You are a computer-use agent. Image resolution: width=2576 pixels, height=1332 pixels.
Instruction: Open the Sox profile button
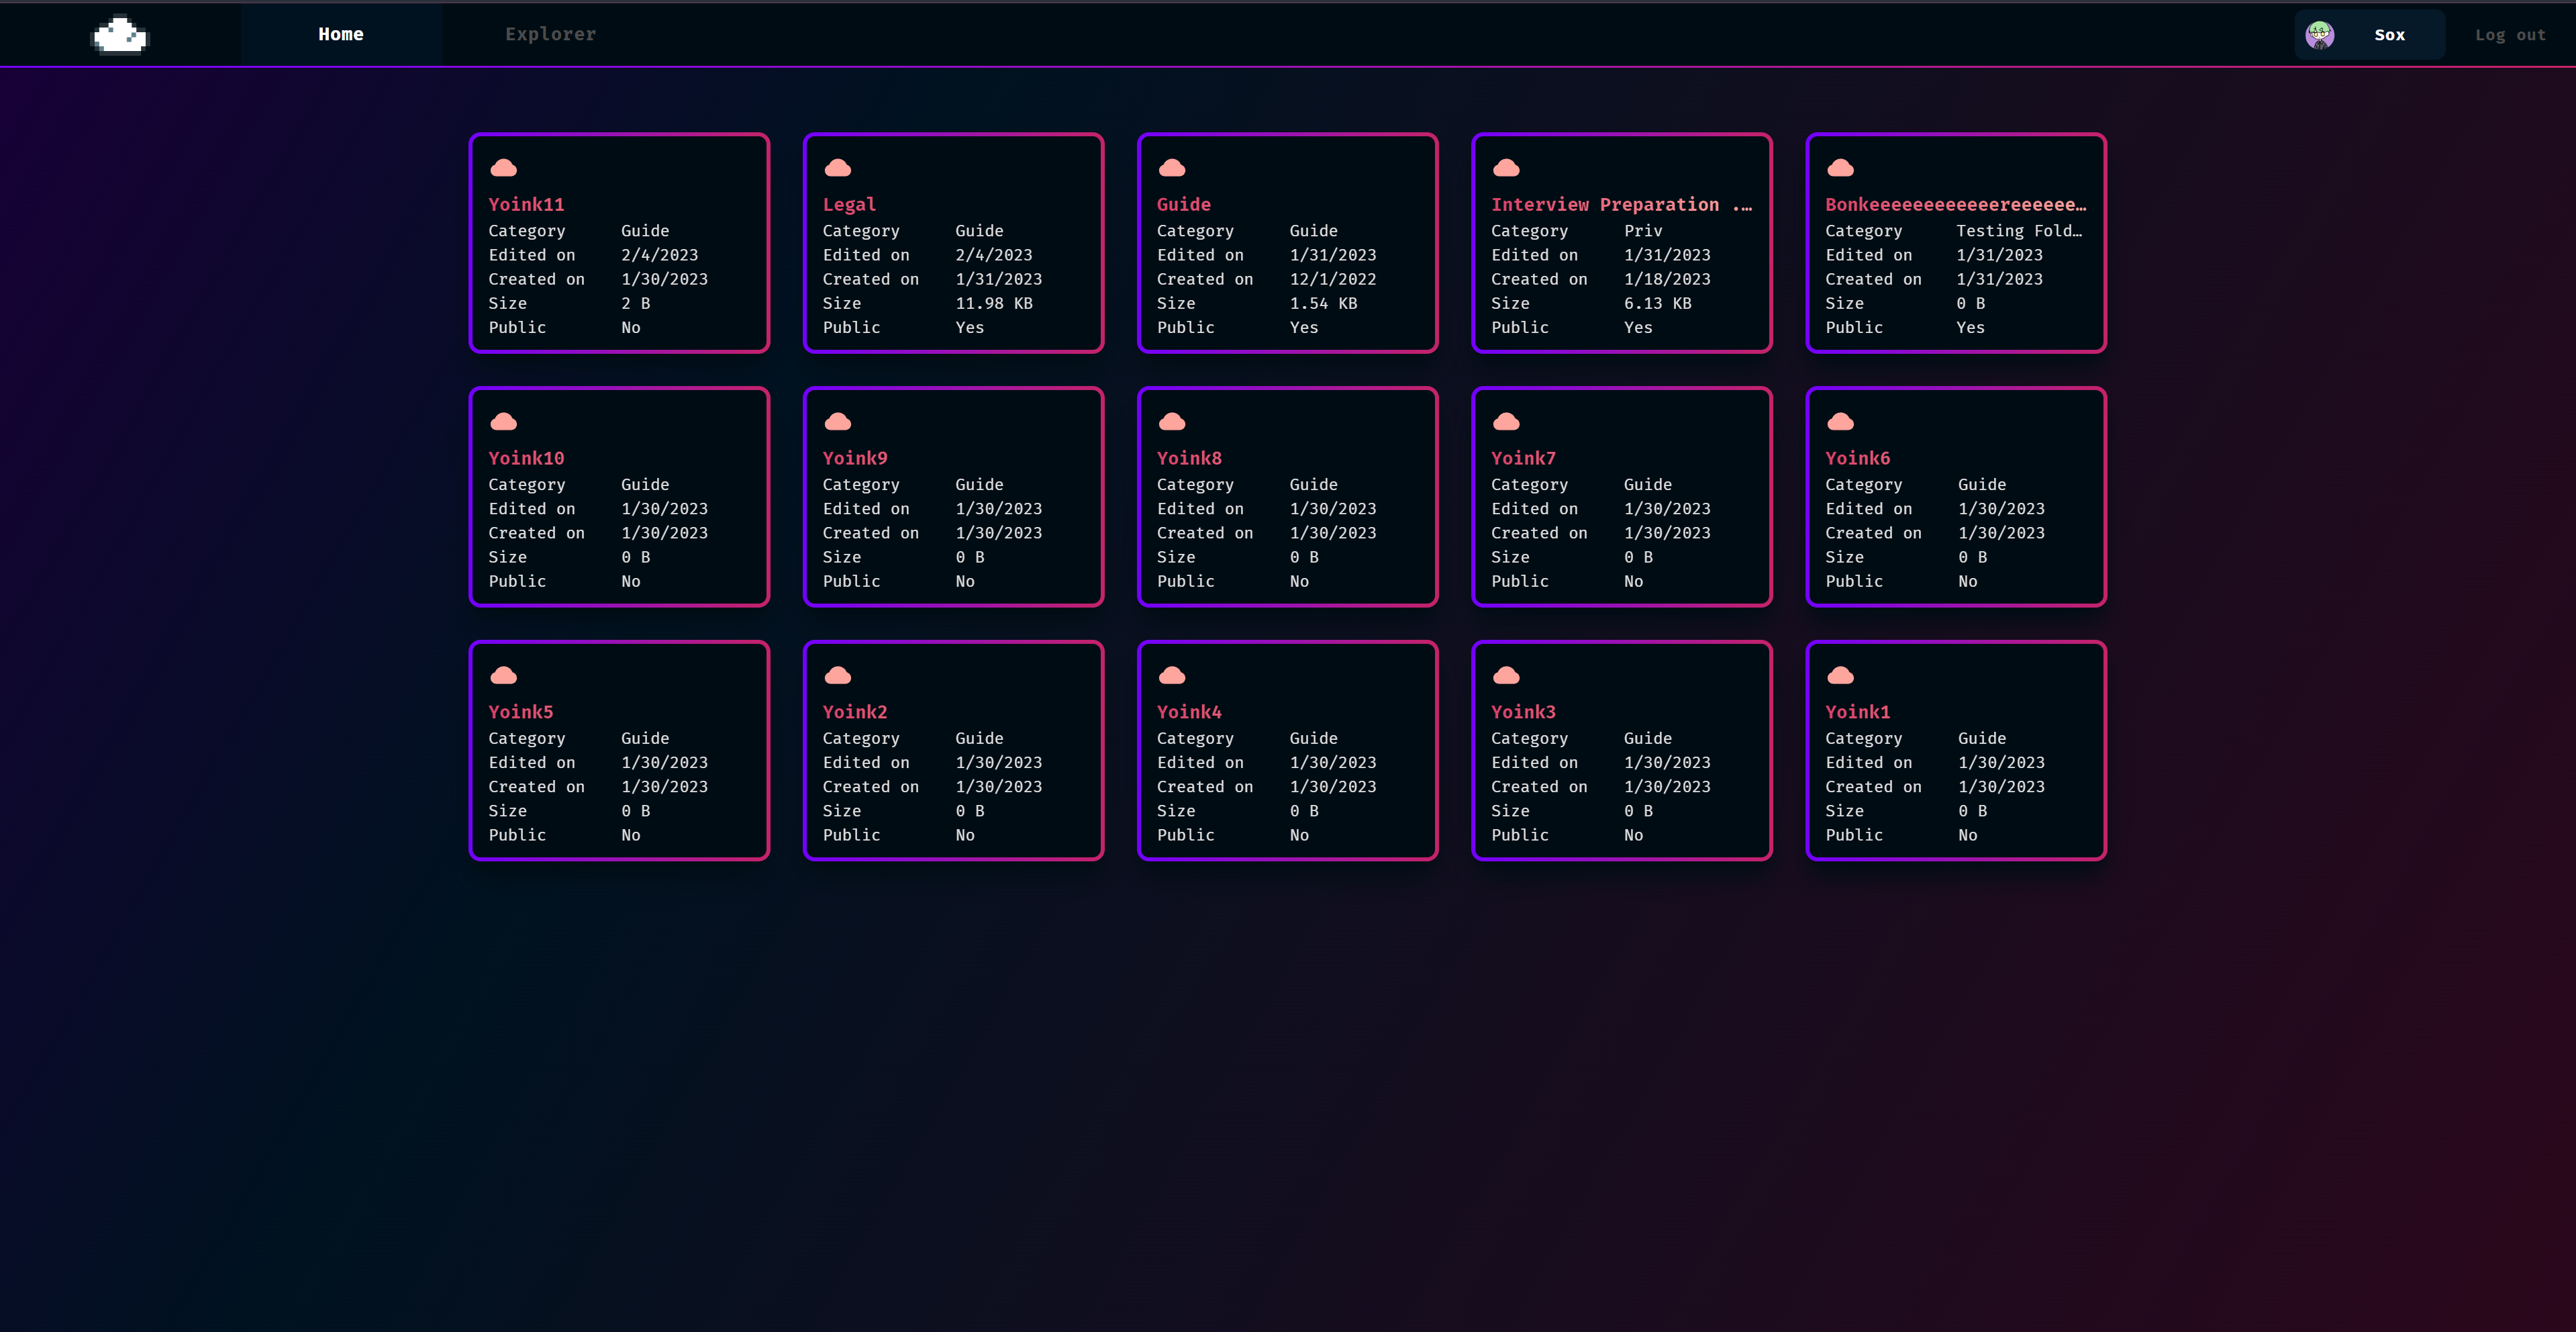point(2388,35)
